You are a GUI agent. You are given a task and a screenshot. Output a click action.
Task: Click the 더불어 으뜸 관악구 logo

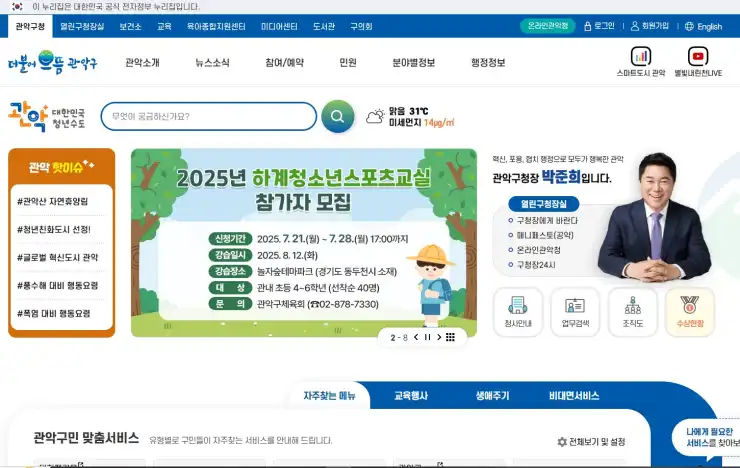(52, 62)
